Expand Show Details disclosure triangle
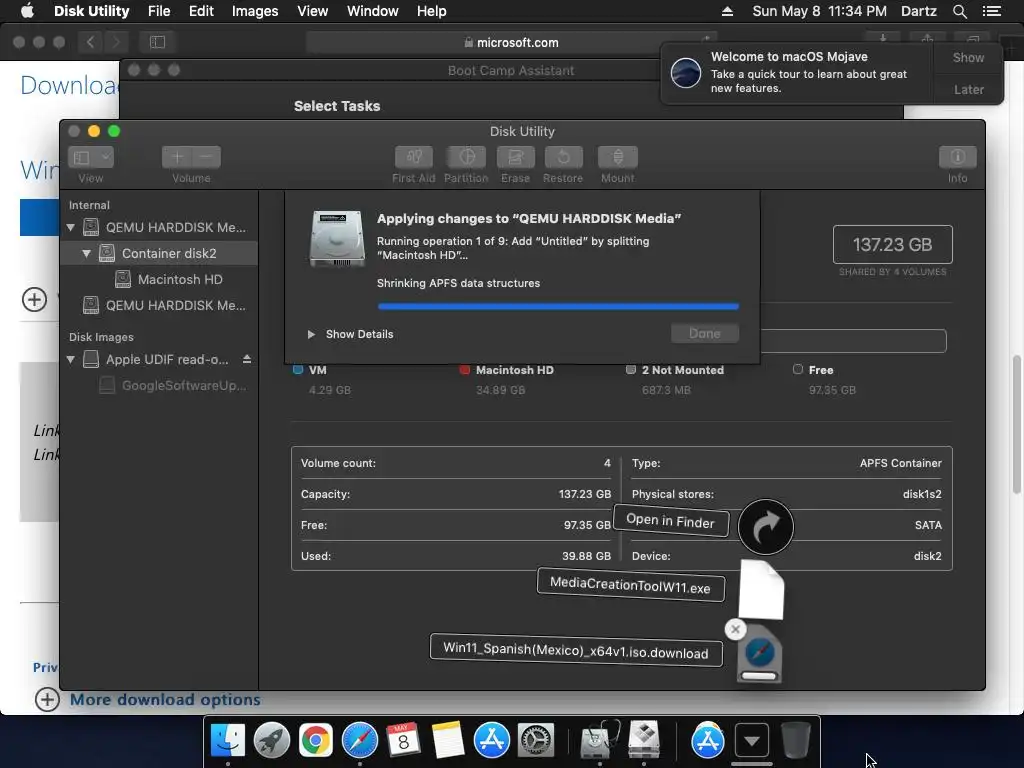This screenshot has width=1024, height=768. (x=312, y=334)
